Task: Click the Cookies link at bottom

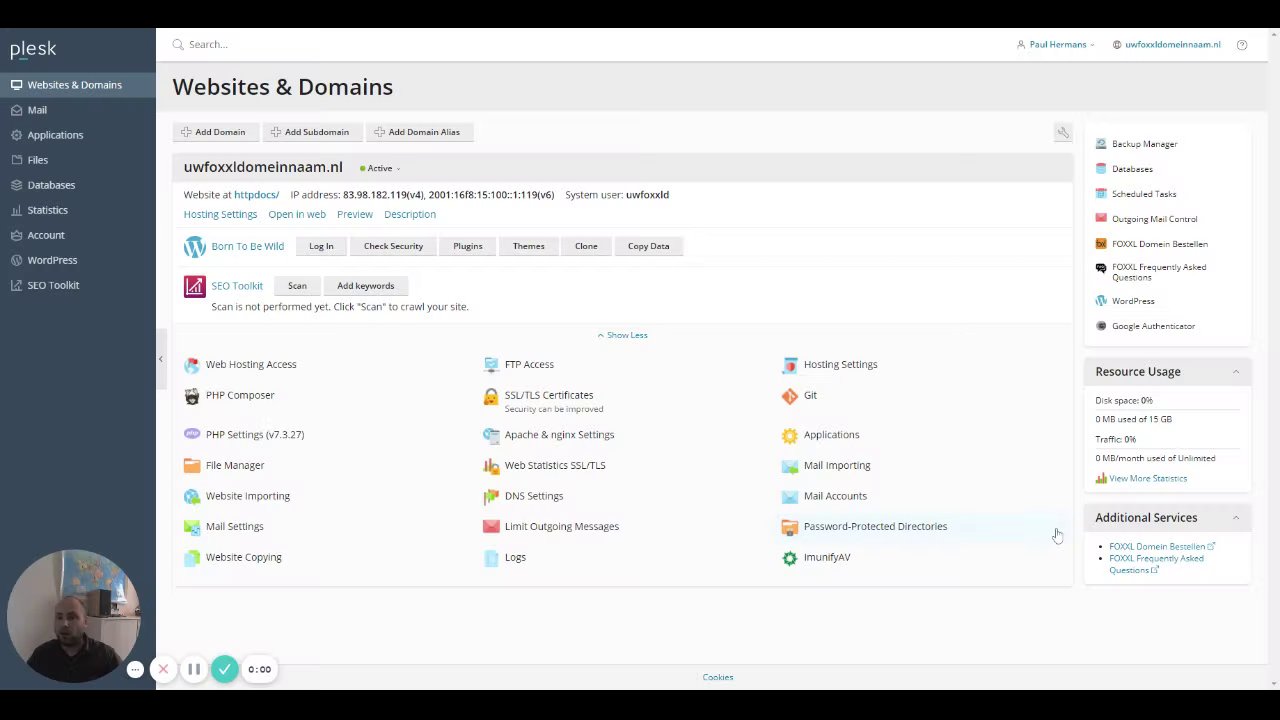Action: pyautogui.click(x=718, y=678)
